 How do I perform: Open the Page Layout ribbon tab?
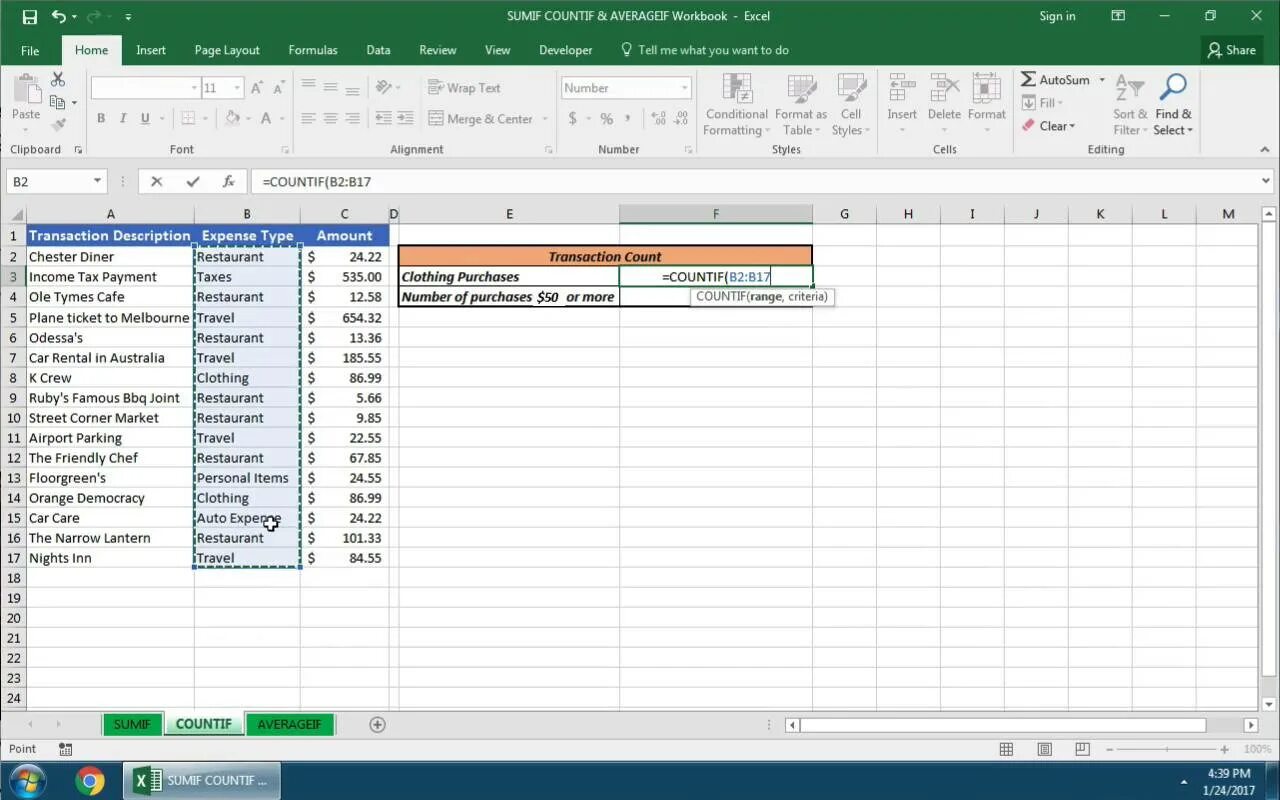click(227, 50)
